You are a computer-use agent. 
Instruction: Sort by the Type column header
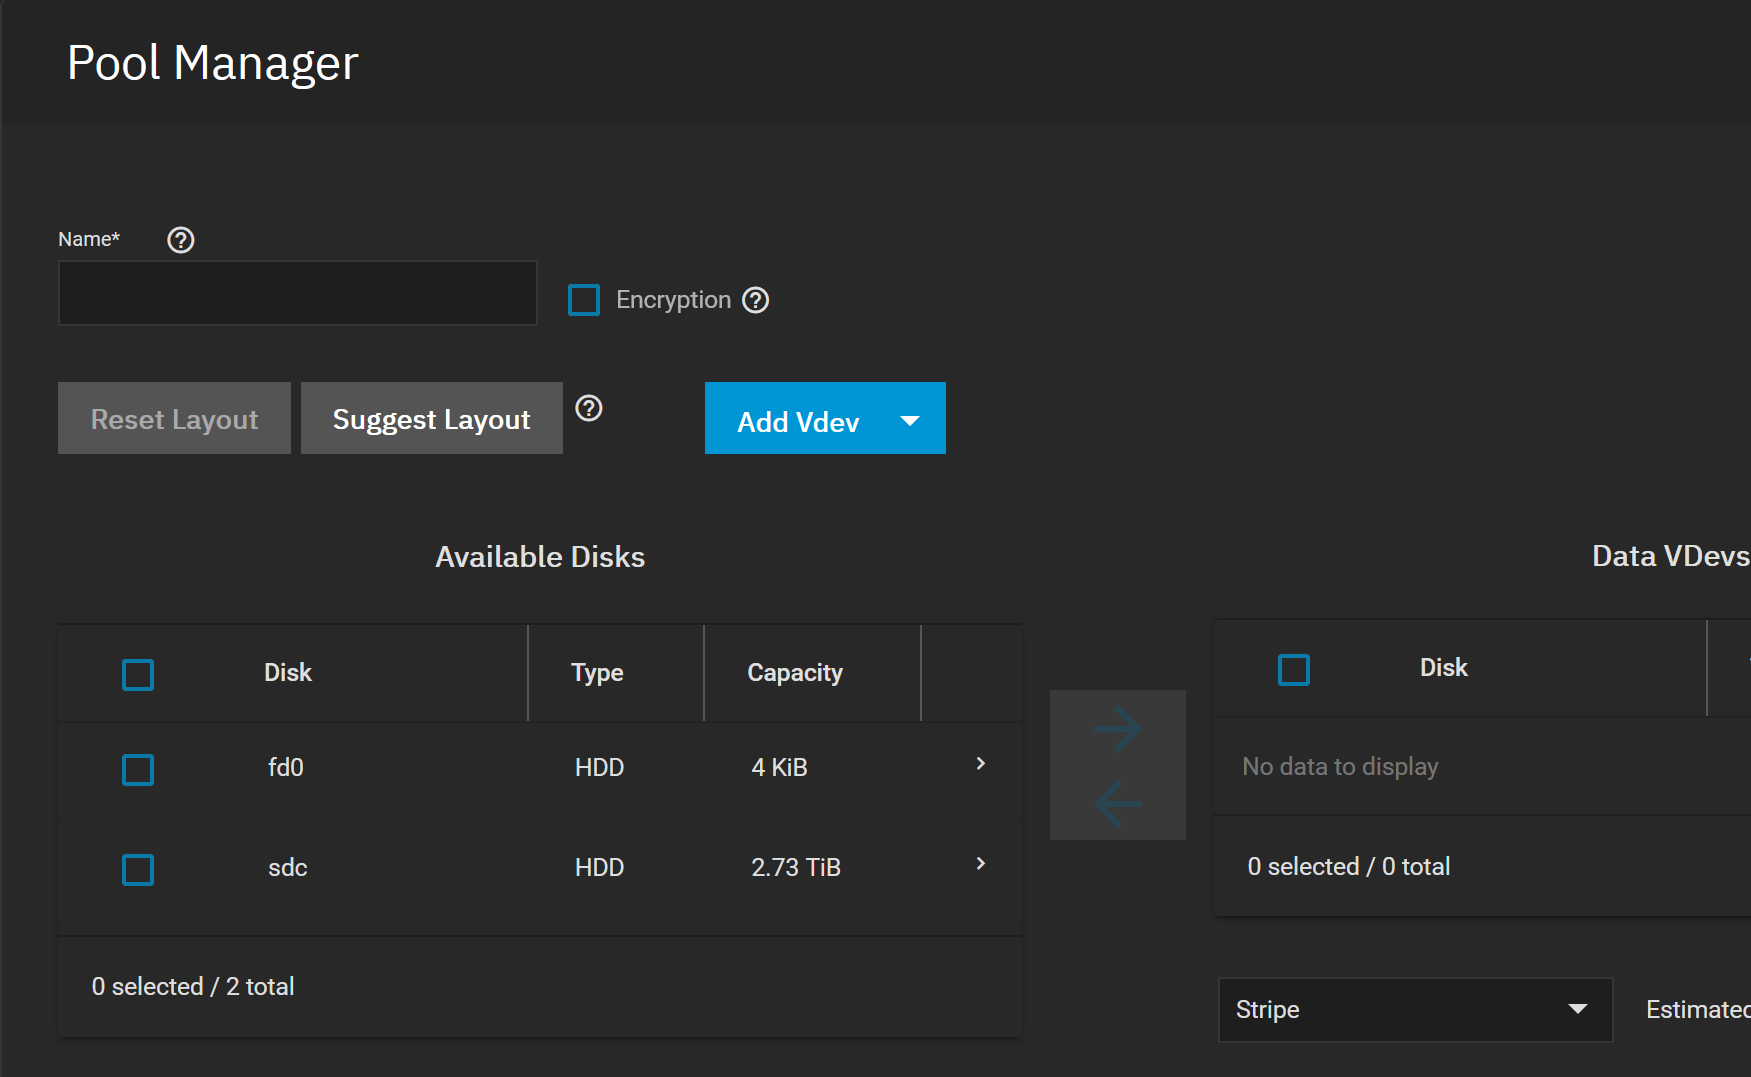[x=597, y=673]
